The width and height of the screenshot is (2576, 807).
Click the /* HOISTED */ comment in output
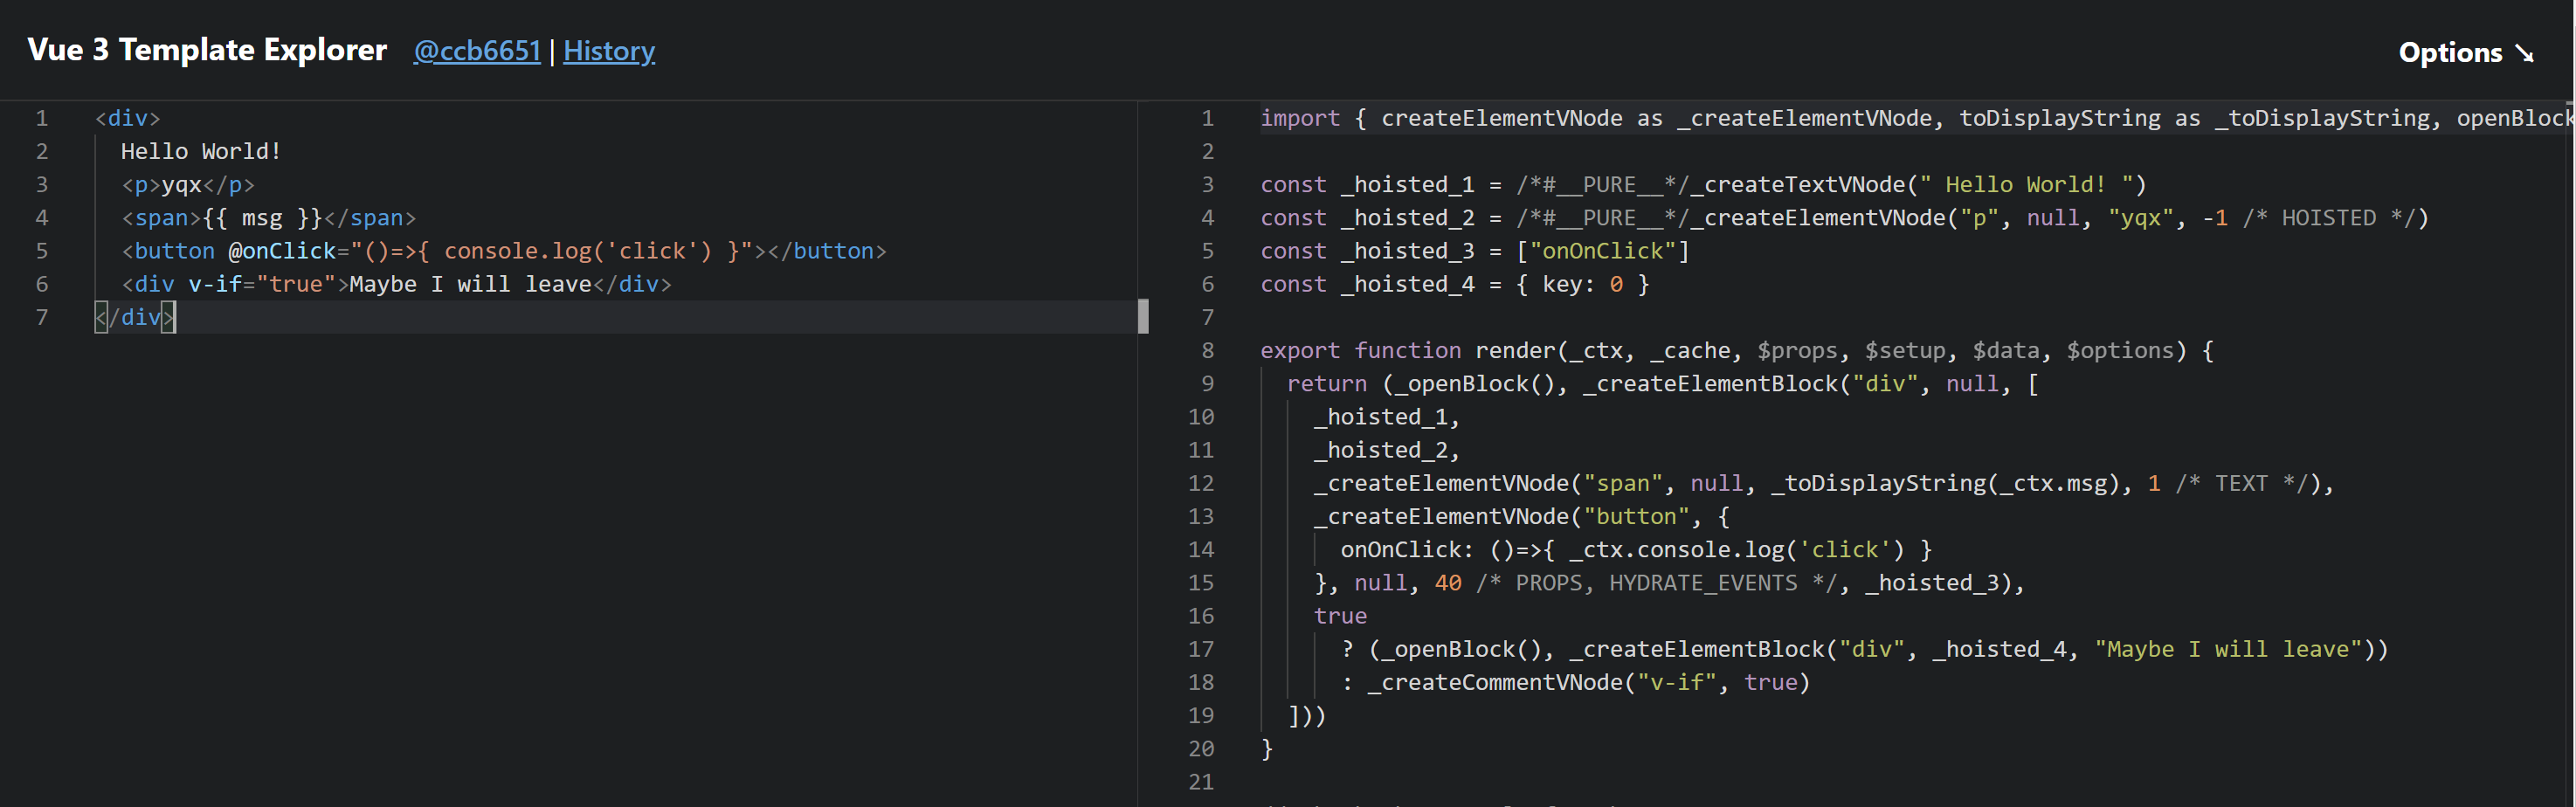pyautogui.click(x=2328, y=217)
